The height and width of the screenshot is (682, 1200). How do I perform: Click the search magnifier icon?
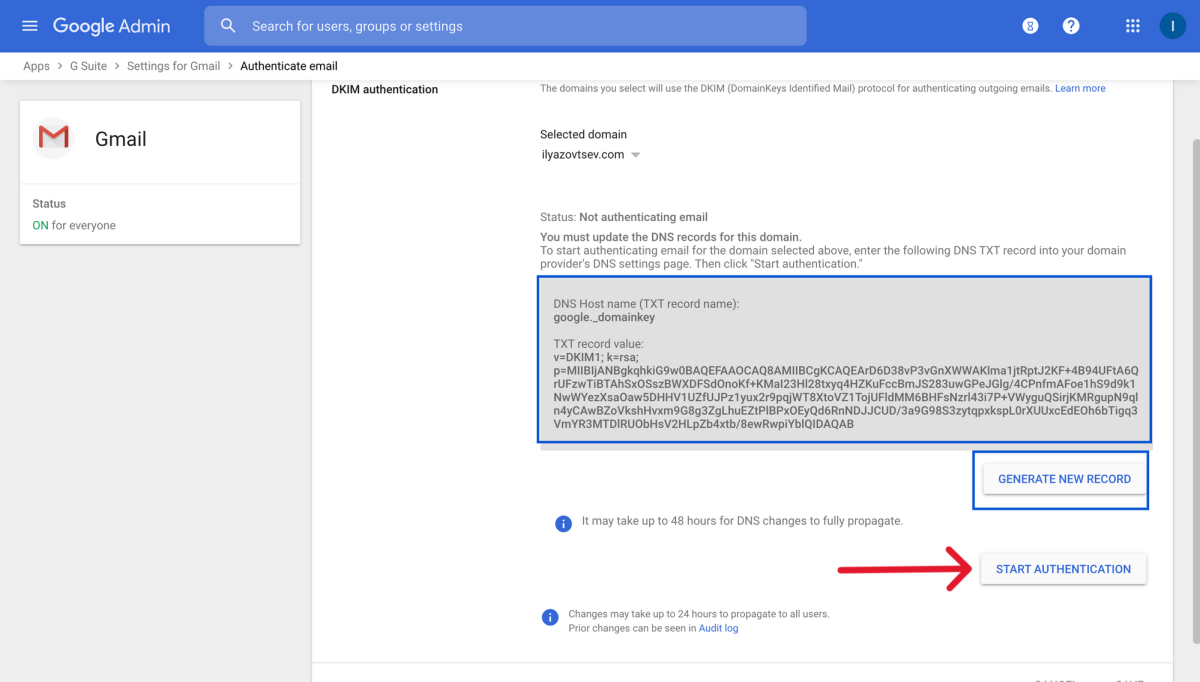229,26
